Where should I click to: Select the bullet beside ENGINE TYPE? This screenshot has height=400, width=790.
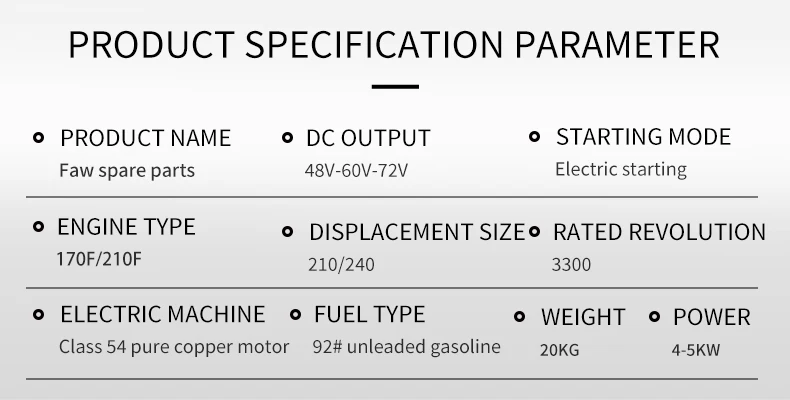coord(39,227)
